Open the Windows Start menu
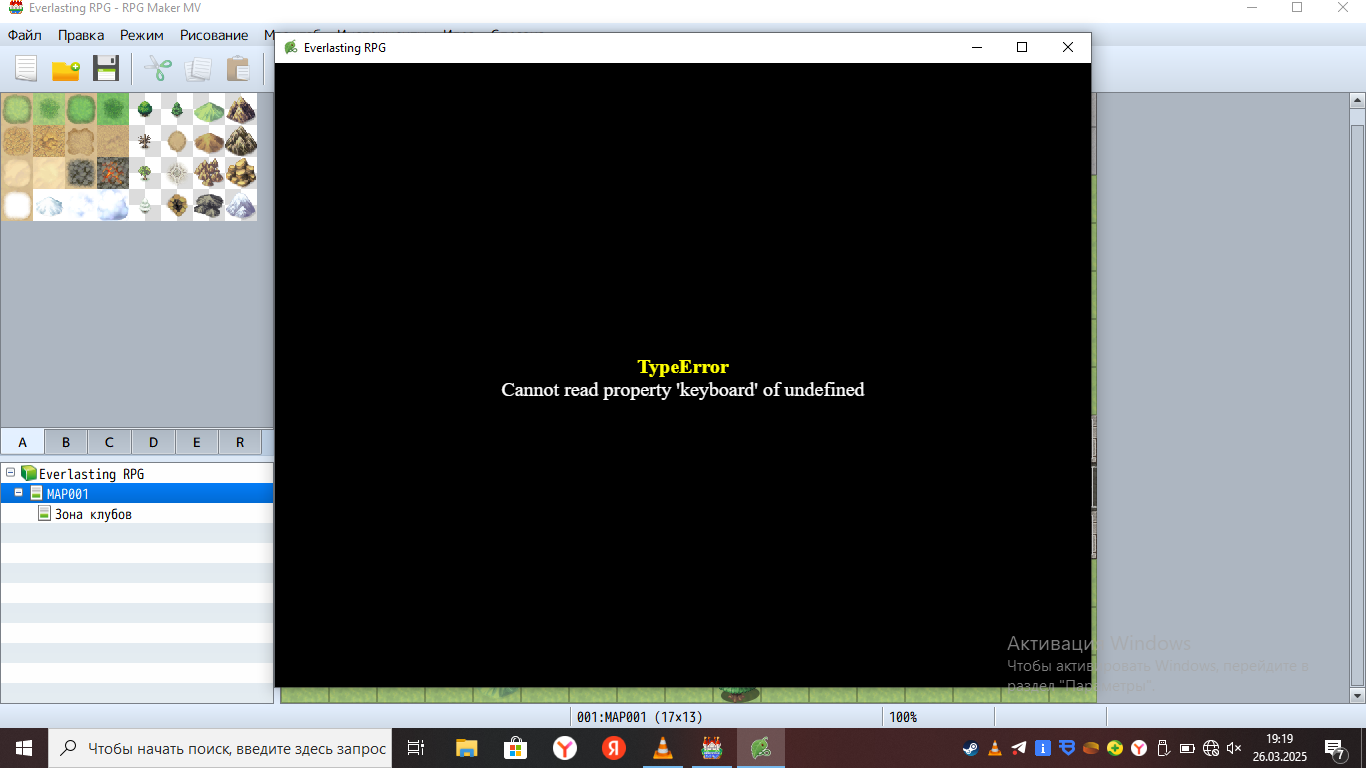Viewport: 1366px width, 768px height. click(24, 748)
